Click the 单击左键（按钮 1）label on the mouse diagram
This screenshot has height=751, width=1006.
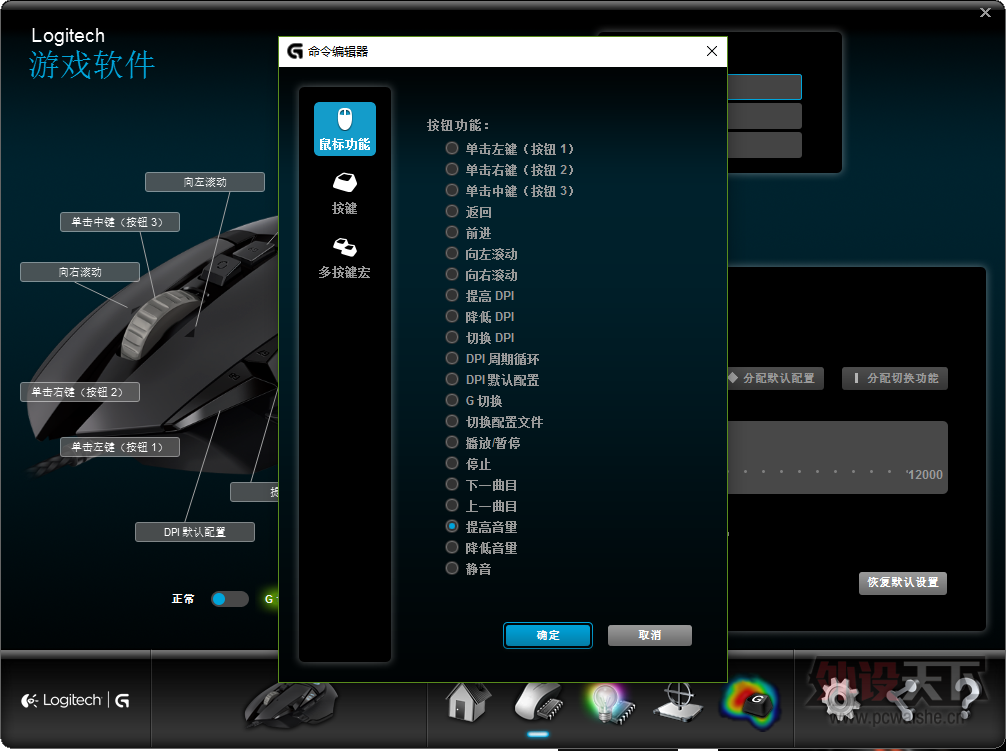pos(120,447)
